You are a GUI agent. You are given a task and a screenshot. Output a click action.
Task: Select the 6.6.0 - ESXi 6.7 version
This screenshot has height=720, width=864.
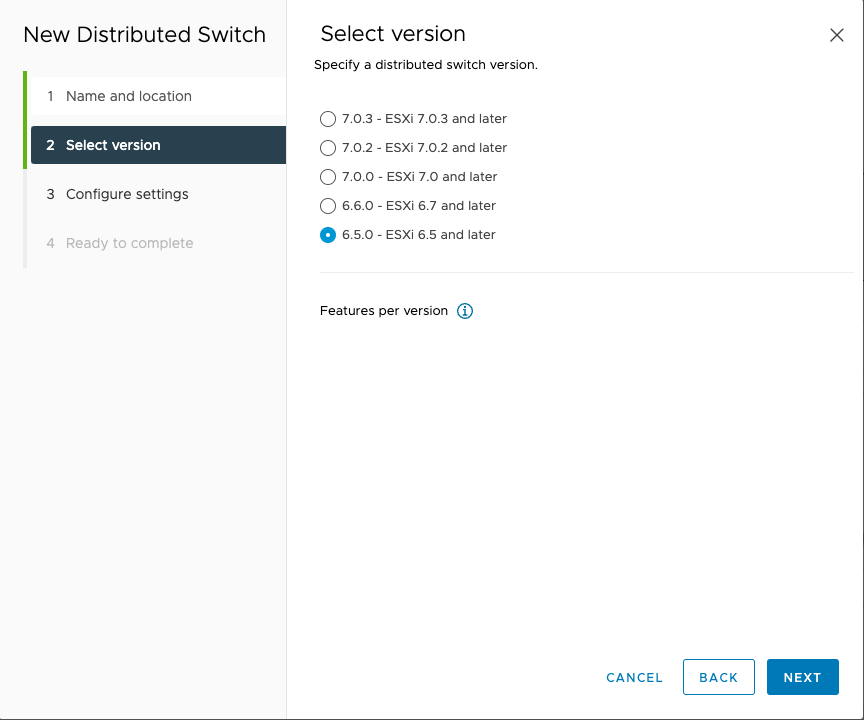pyautogui.click(x=327, y=206)
